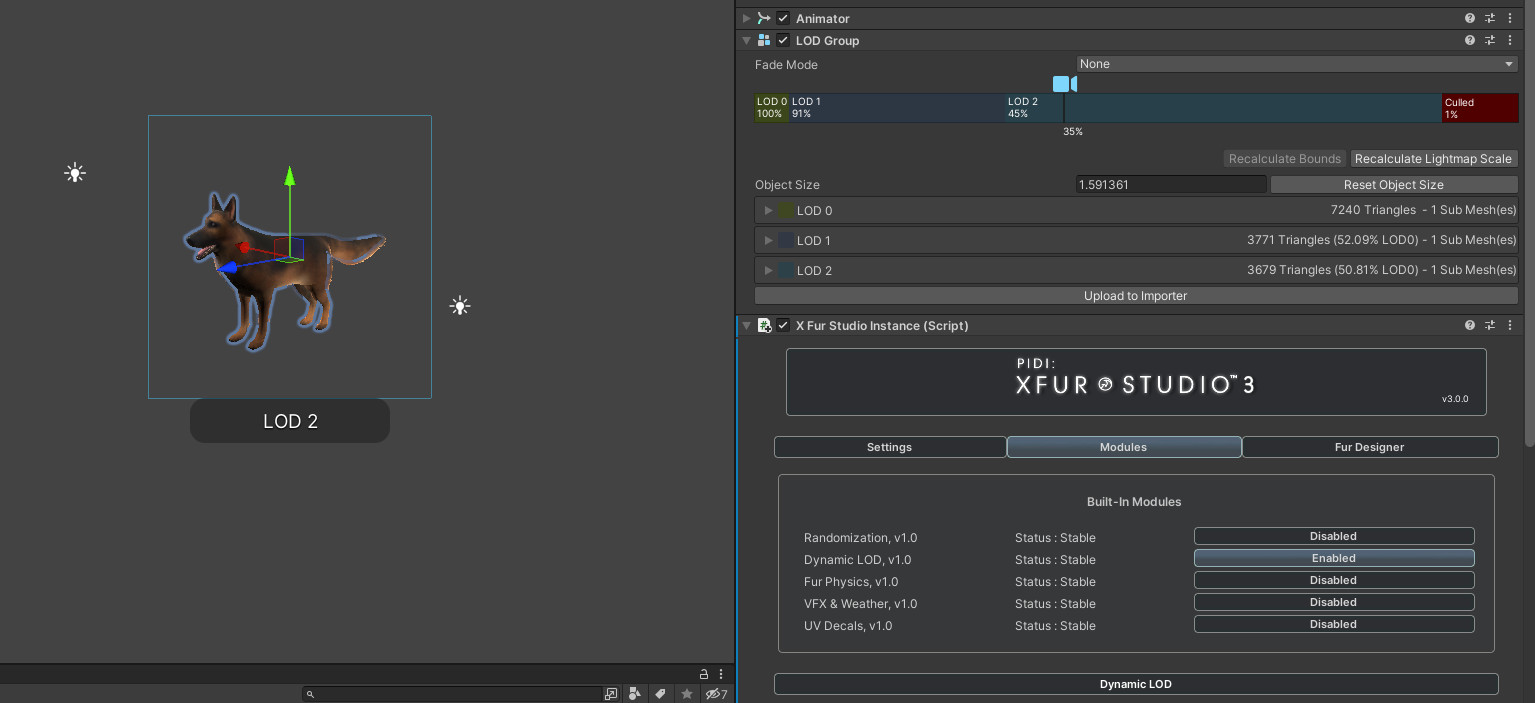Toggle the Animator component checkbox
Viewport: 1535px width, 703px height.
click(x=784, y=18)
